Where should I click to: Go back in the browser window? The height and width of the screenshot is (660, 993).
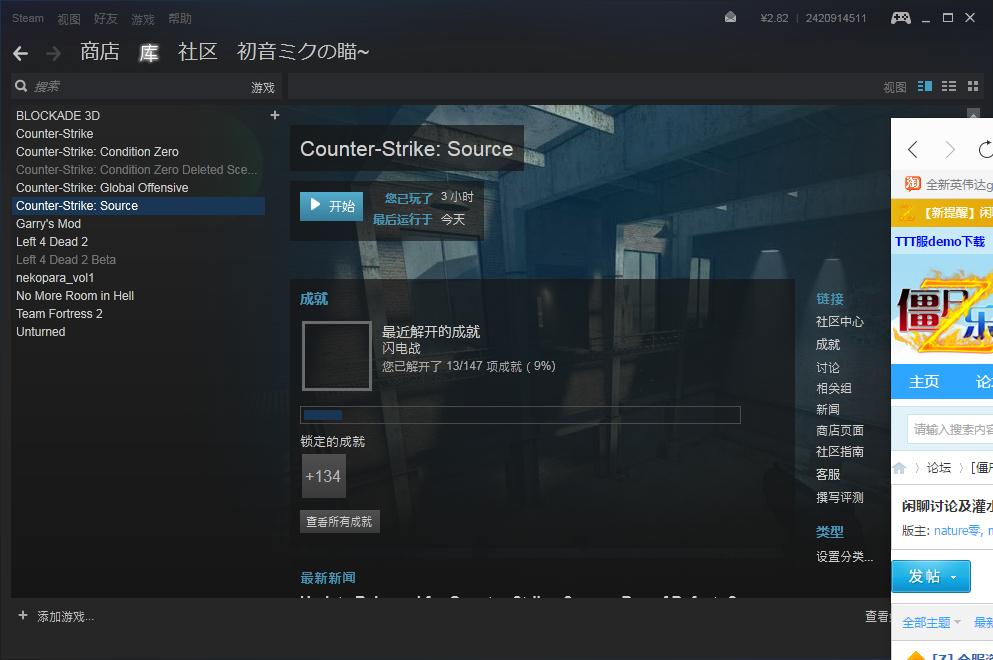click(x=913, y=149)
